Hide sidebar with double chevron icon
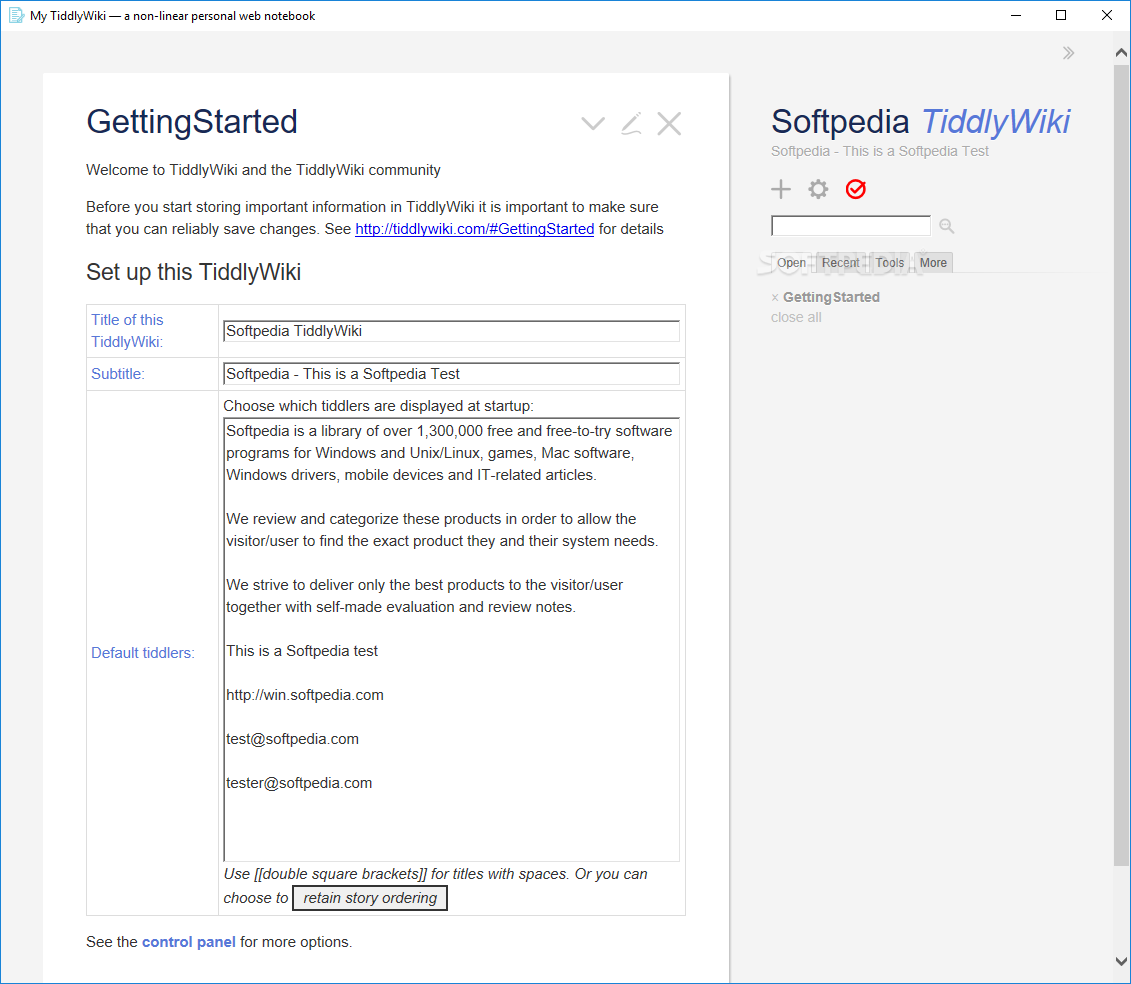 point(1068,53)
